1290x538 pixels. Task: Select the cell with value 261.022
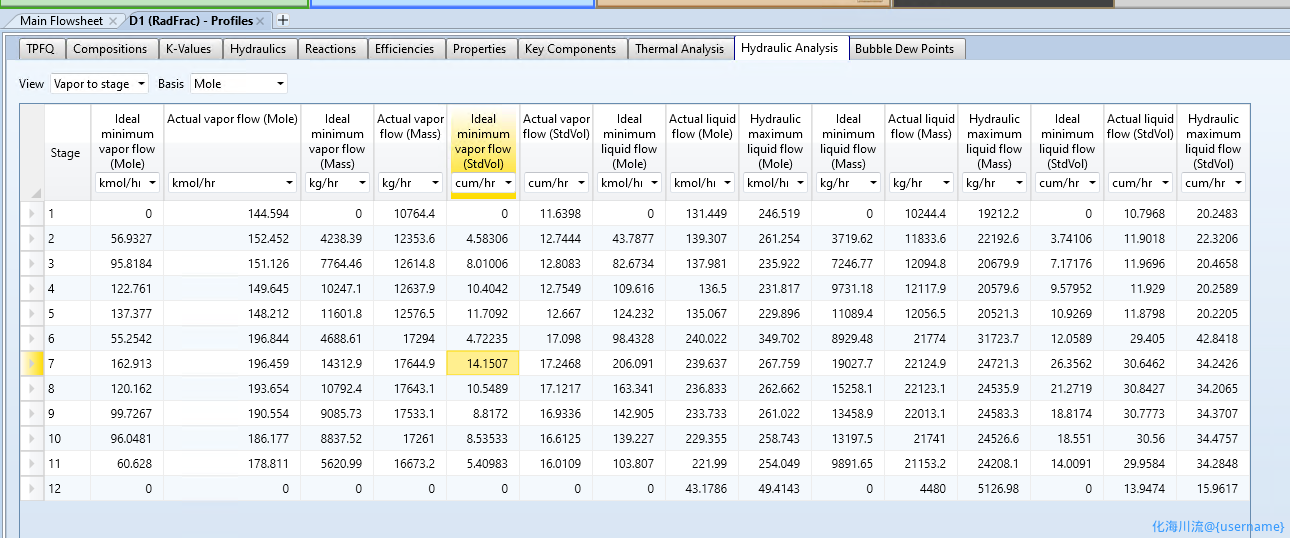pyautogui.click(x=775, y=413)
